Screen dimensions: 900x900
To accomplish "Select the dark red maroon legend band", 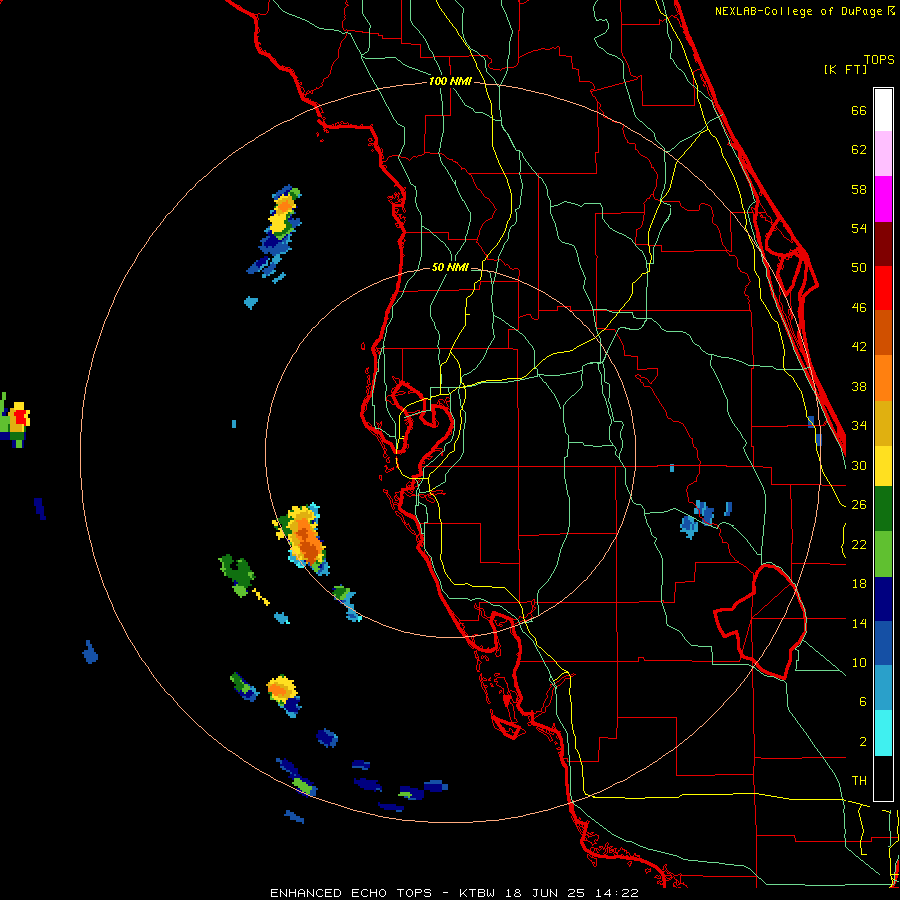I will (883, 244).
